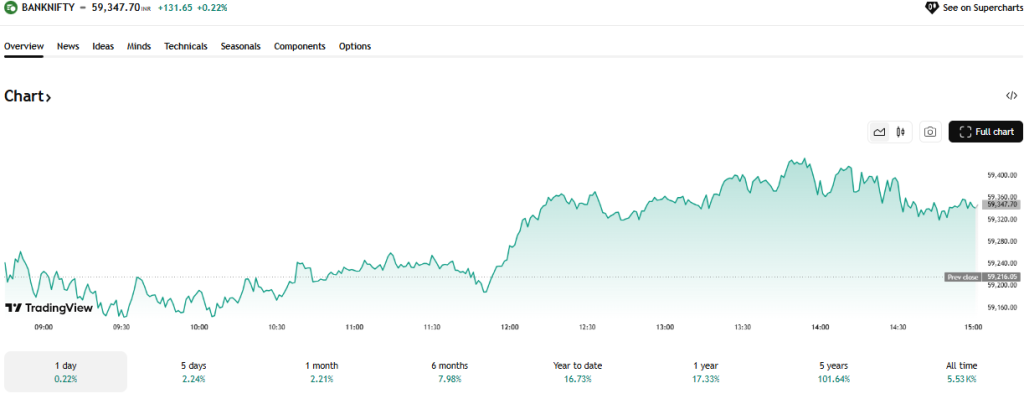Screen dimensions: 1024x404
Task: Click the 14:00 time axis label
Action: coord(820,327)
